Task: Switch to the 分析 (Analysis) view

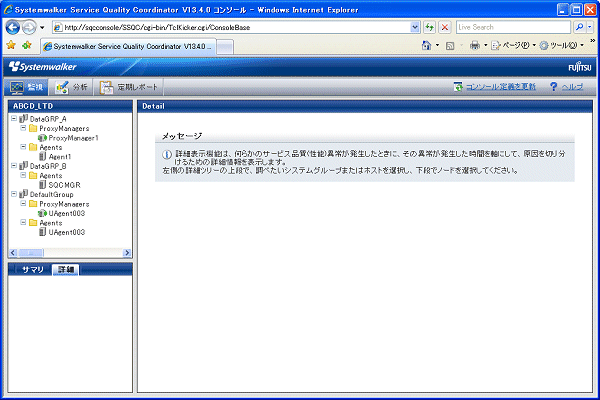Action: [x=72, y=87]
